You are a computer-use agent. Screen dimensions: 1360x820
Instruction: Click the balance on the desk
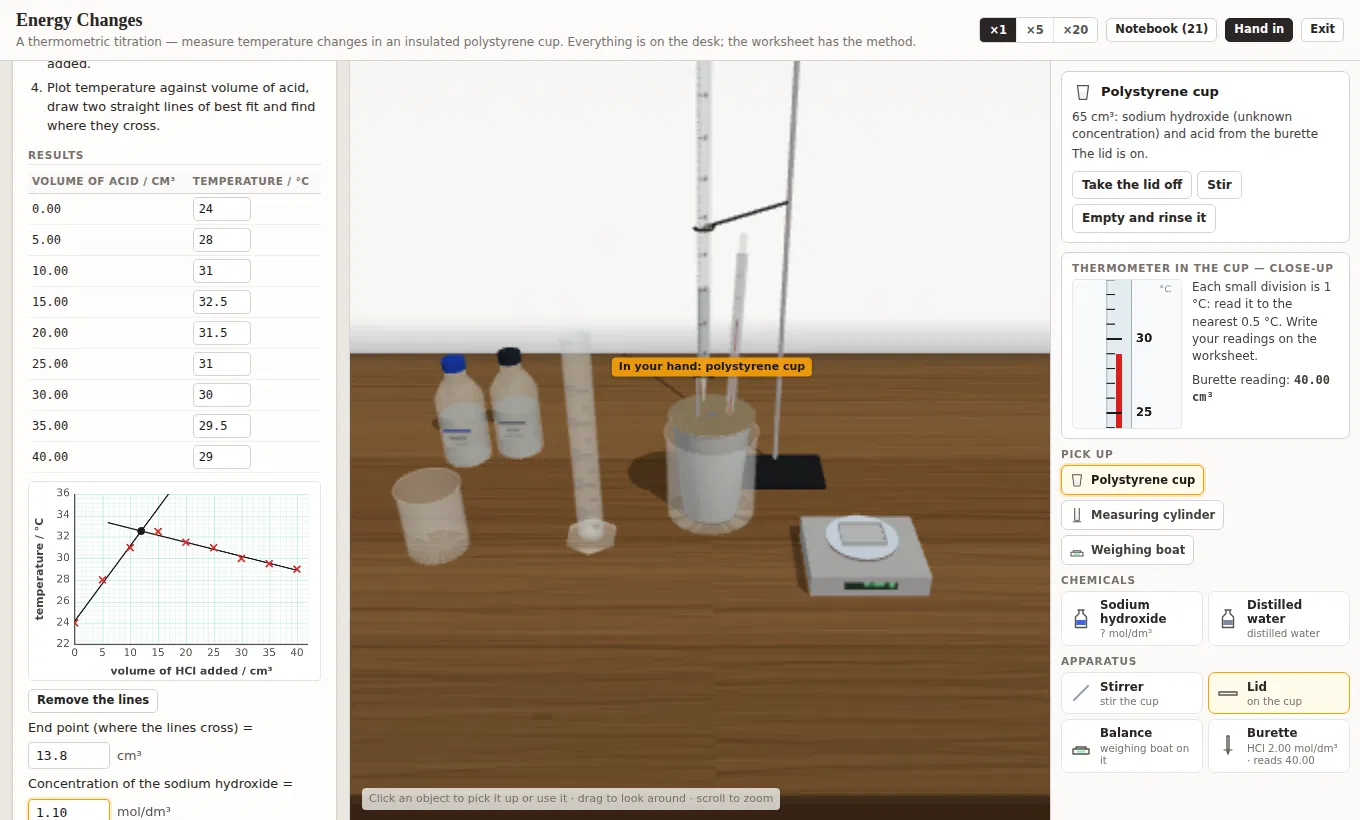[866, 554]
